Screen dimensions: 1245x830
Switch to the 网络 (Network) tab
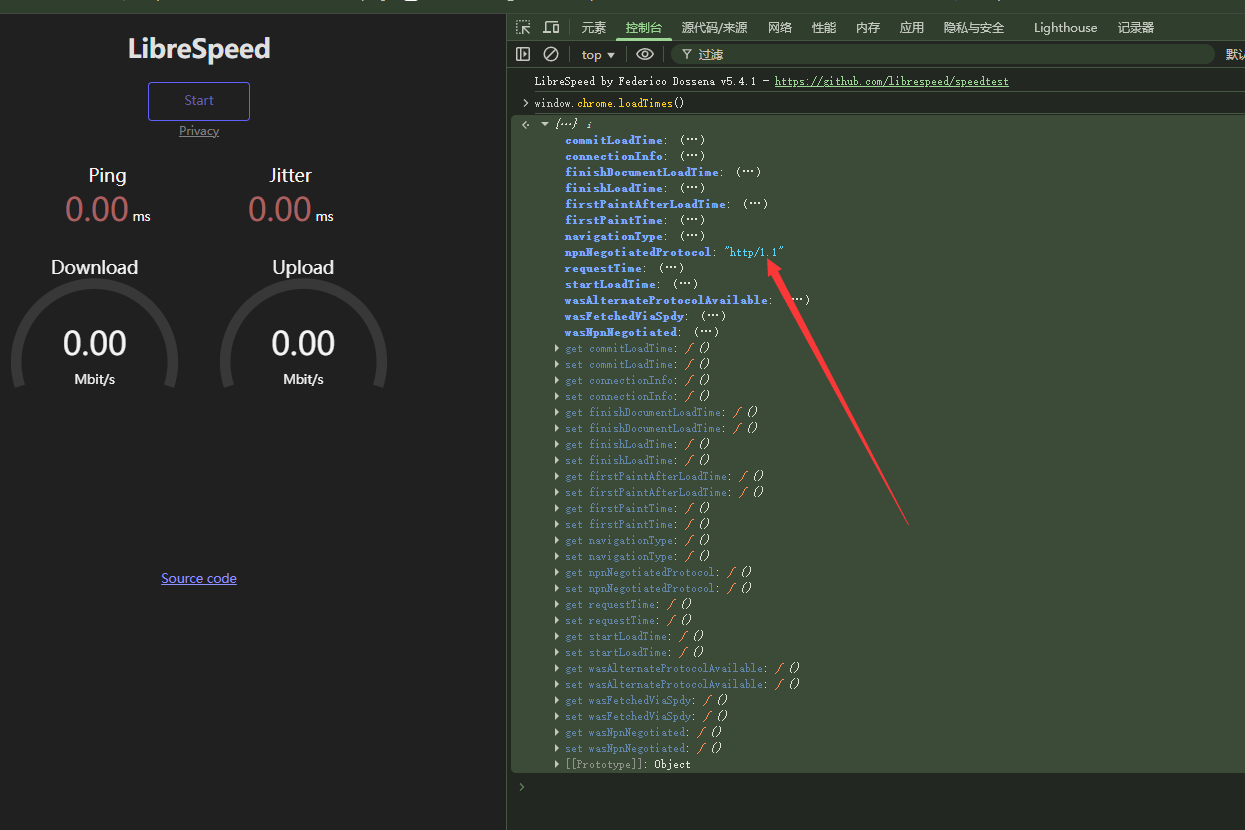pos(779,28)
